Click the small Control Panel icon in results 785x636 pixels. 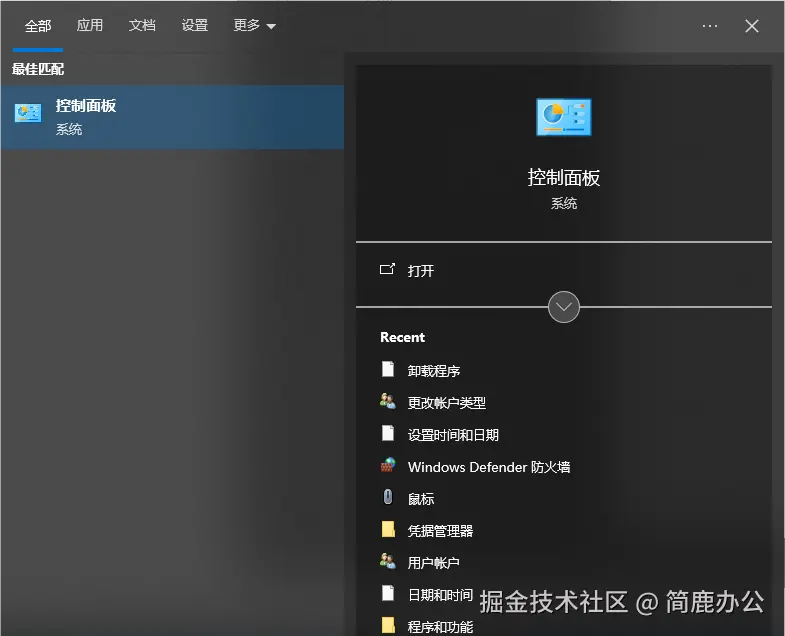tap(28, 113)
